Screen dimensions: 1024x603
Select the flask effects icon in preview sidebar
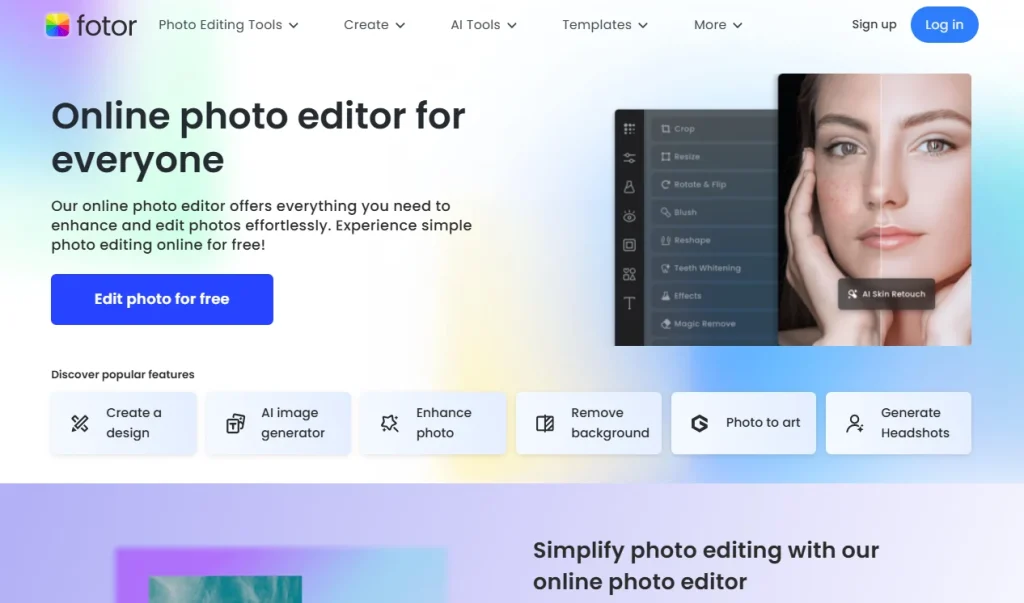point(629,187)
